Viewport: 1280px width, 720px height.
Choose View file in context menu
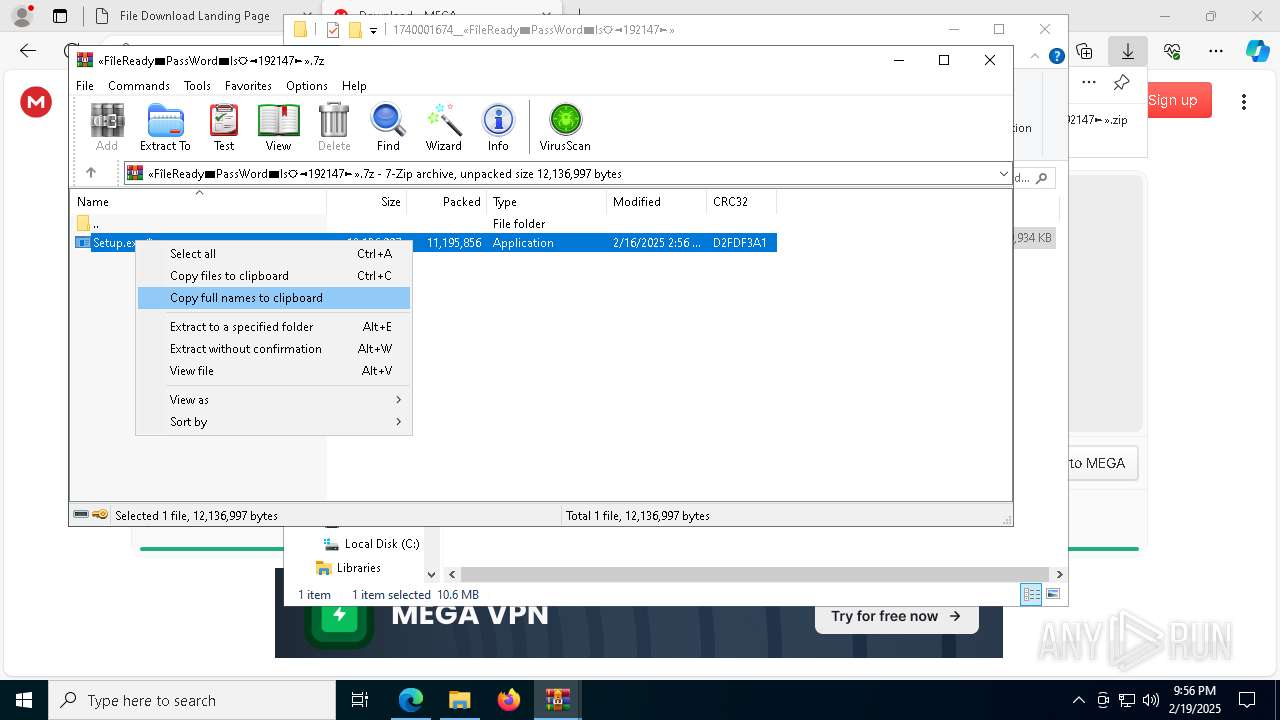pos(274,371)
